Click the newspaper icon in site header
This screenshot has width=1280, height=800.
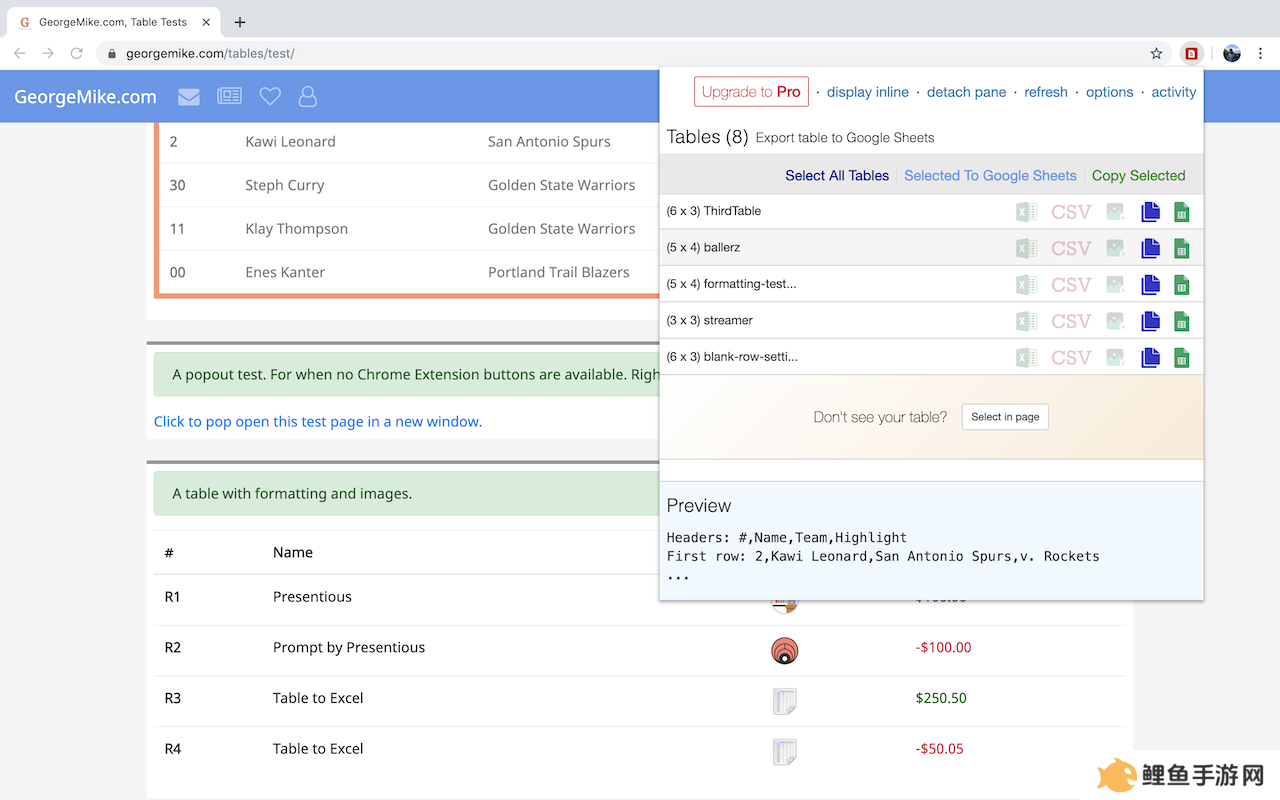click(230, 96)
